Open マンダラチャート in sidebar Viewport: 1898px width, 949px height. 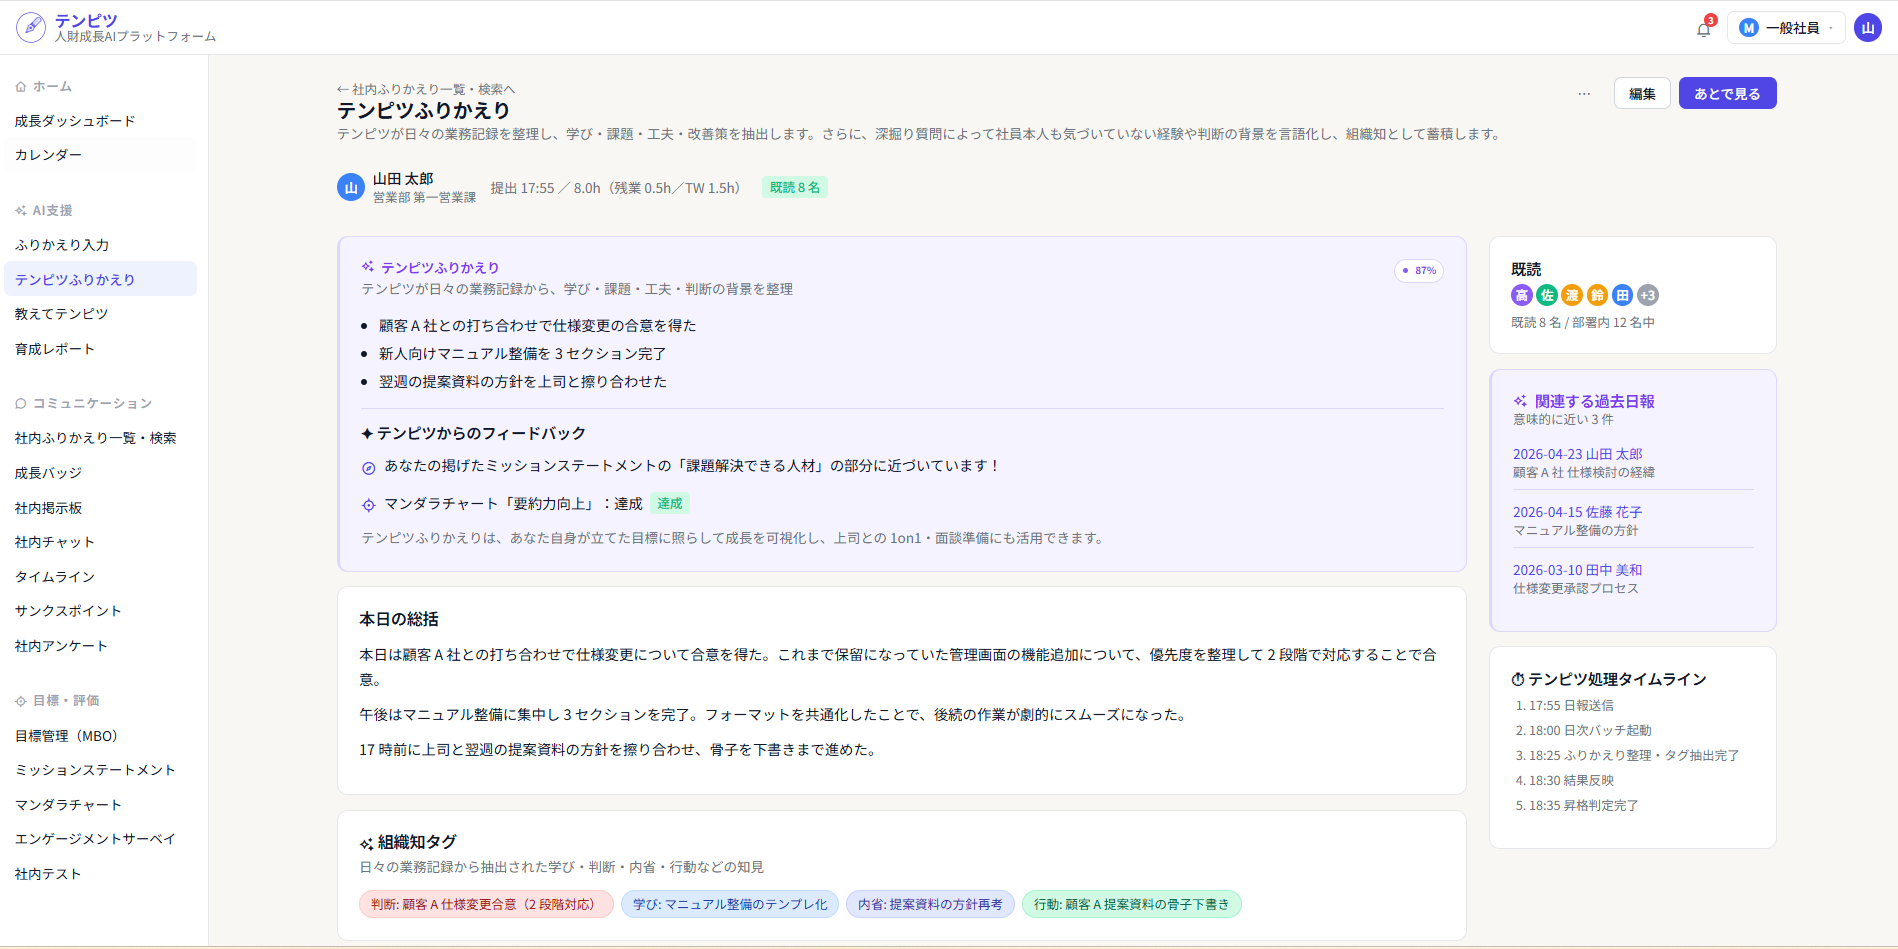(100, 805)
